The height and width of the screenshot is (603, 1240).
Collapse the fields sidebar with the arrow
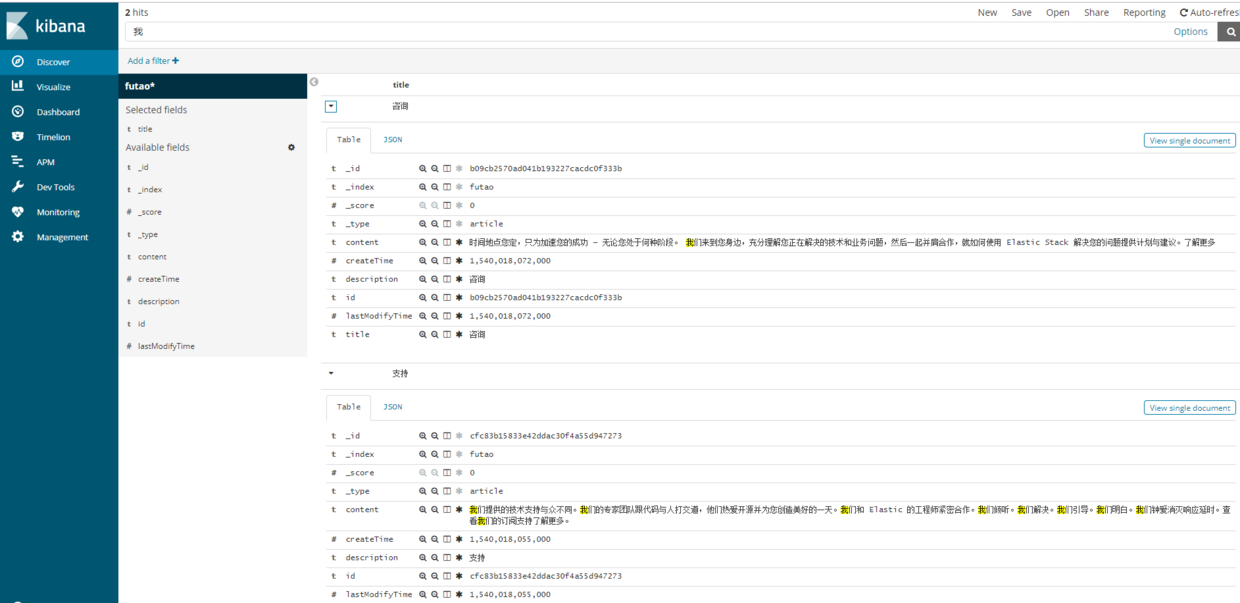point(314,82)
